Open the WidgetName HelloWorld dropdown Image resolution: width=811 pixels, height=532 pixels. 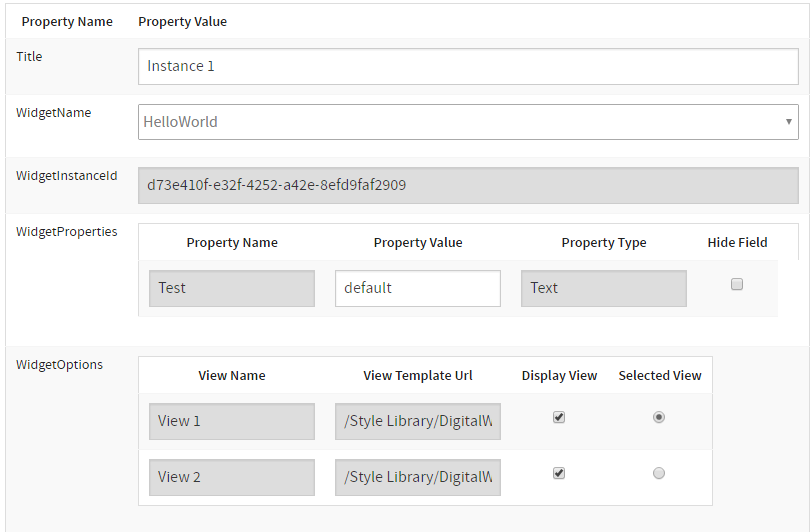pyautogui.click(x=467, y=122)
